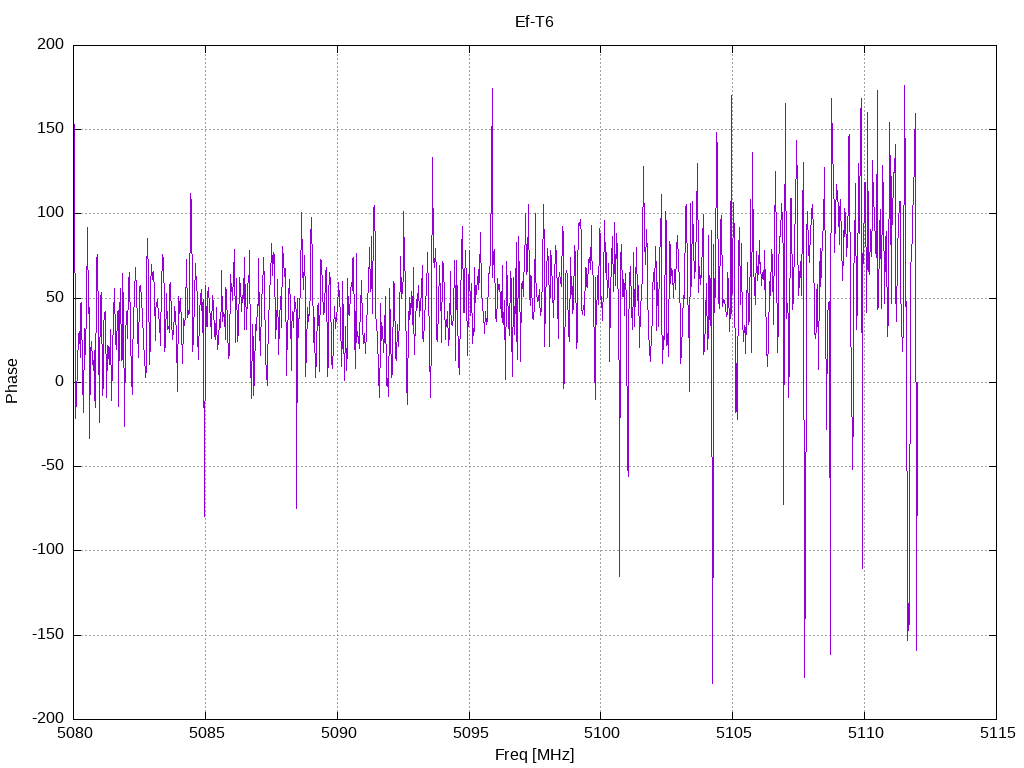This screenshot has height=768, width=1024.
Task: Click x-axis tick label 5085
Action: (206, 733)
